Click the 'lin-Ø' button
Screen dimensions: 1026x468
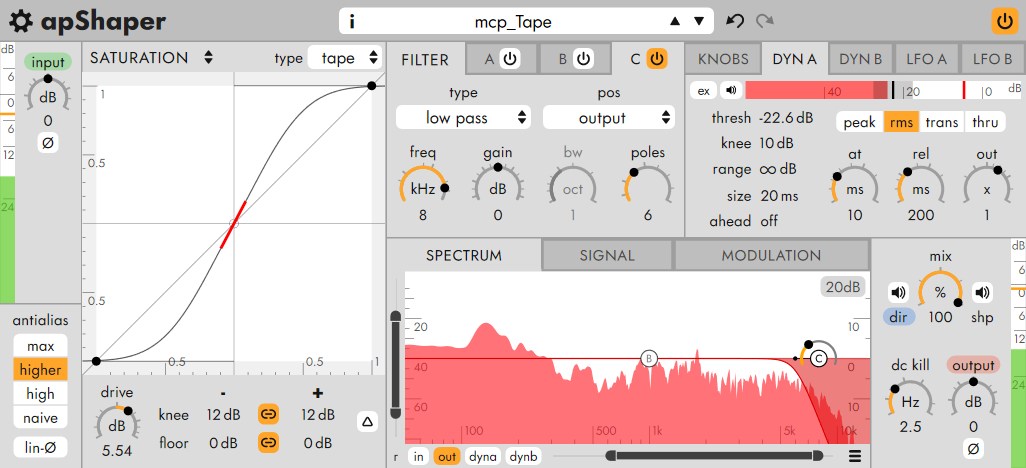pos(41,447)
